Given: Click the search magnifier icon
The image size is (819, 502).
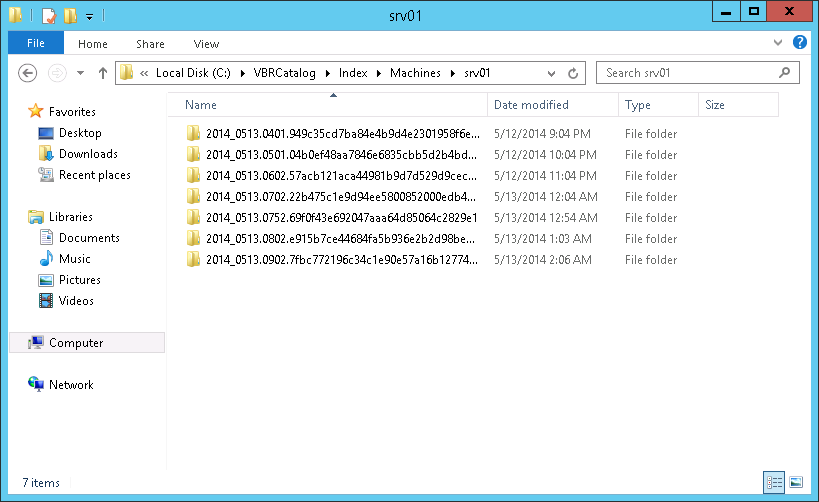Looking at the screenshot, I should (x=784, y=73).
